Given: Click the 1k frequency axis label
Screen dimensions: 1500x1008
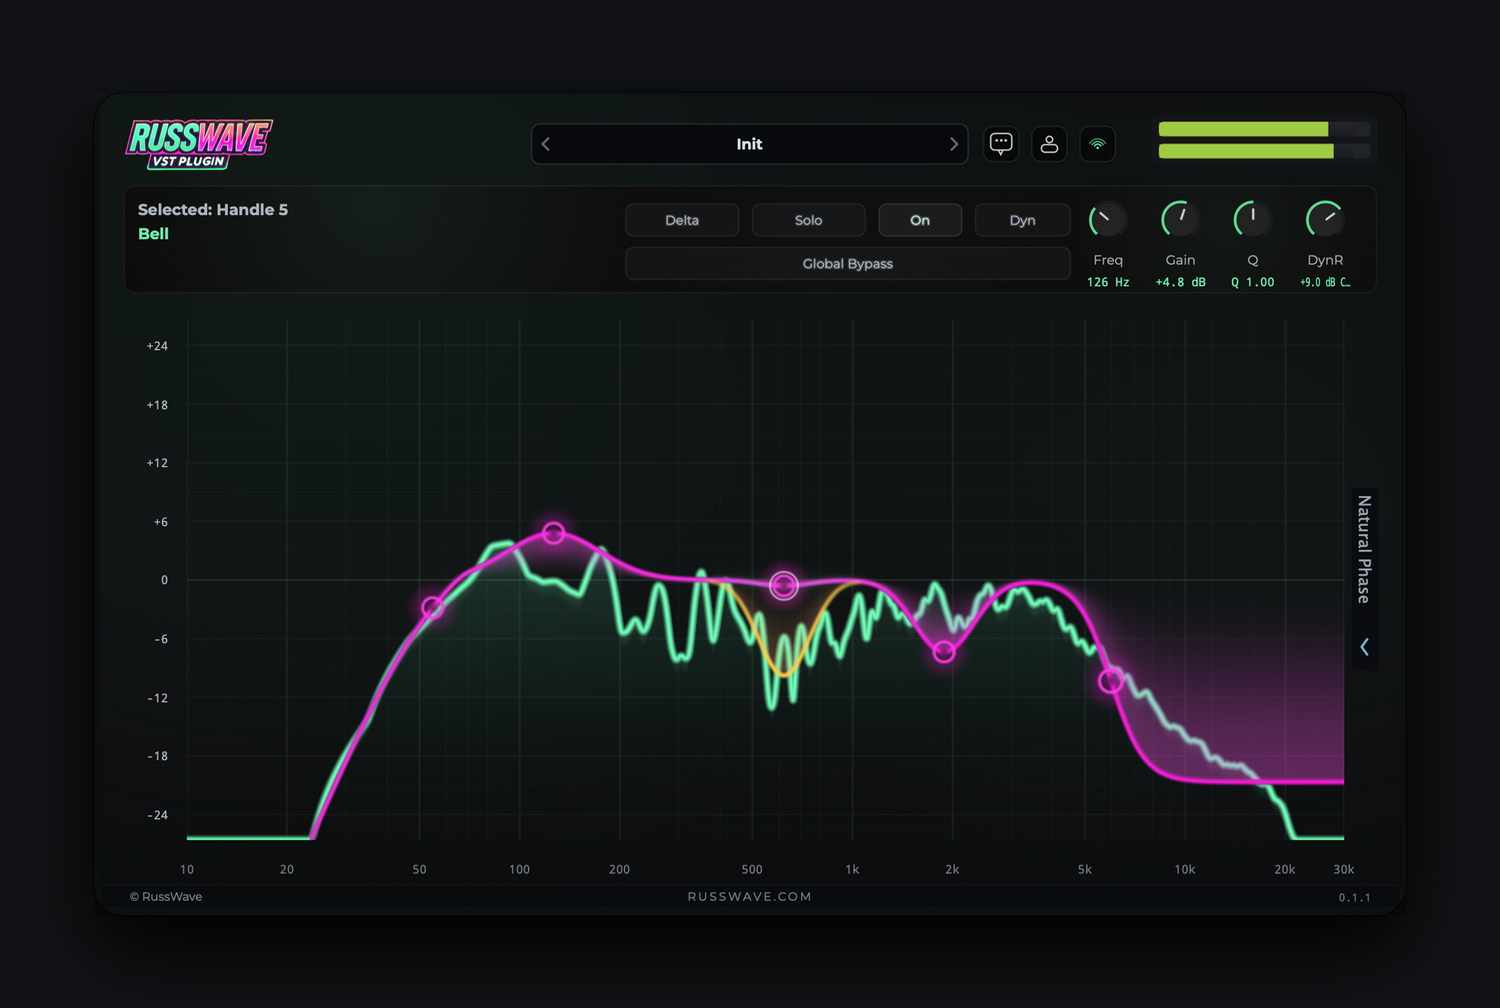Looking at the screenshot, I should coord(852,869).
